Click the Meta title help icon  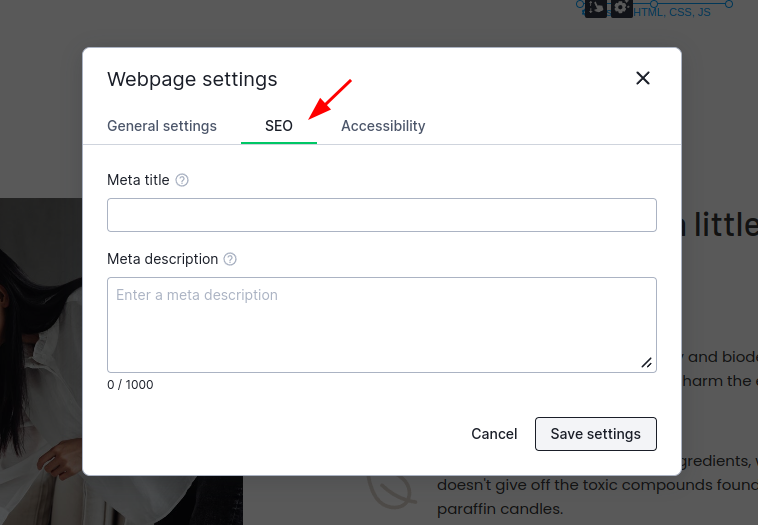point(182,181)
